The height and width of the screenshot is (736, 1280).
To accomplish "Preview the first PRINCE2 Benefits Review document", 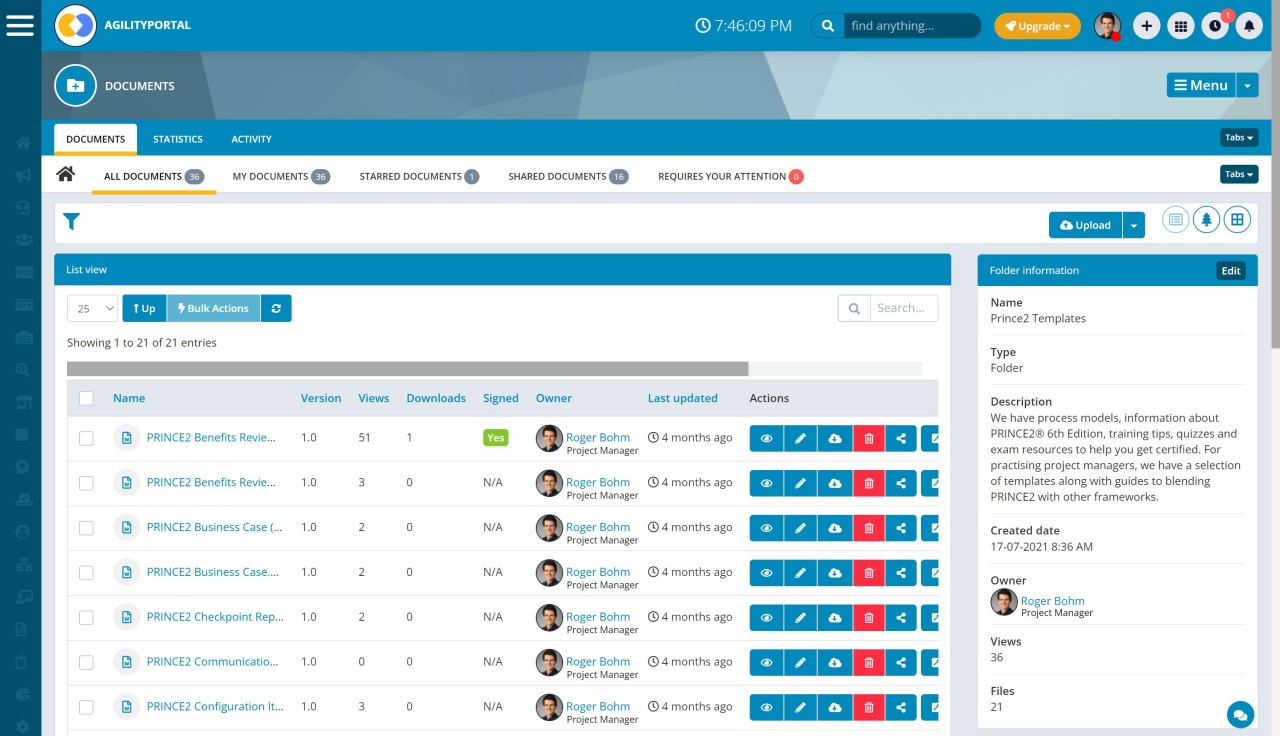I will [x=766, y=437].
